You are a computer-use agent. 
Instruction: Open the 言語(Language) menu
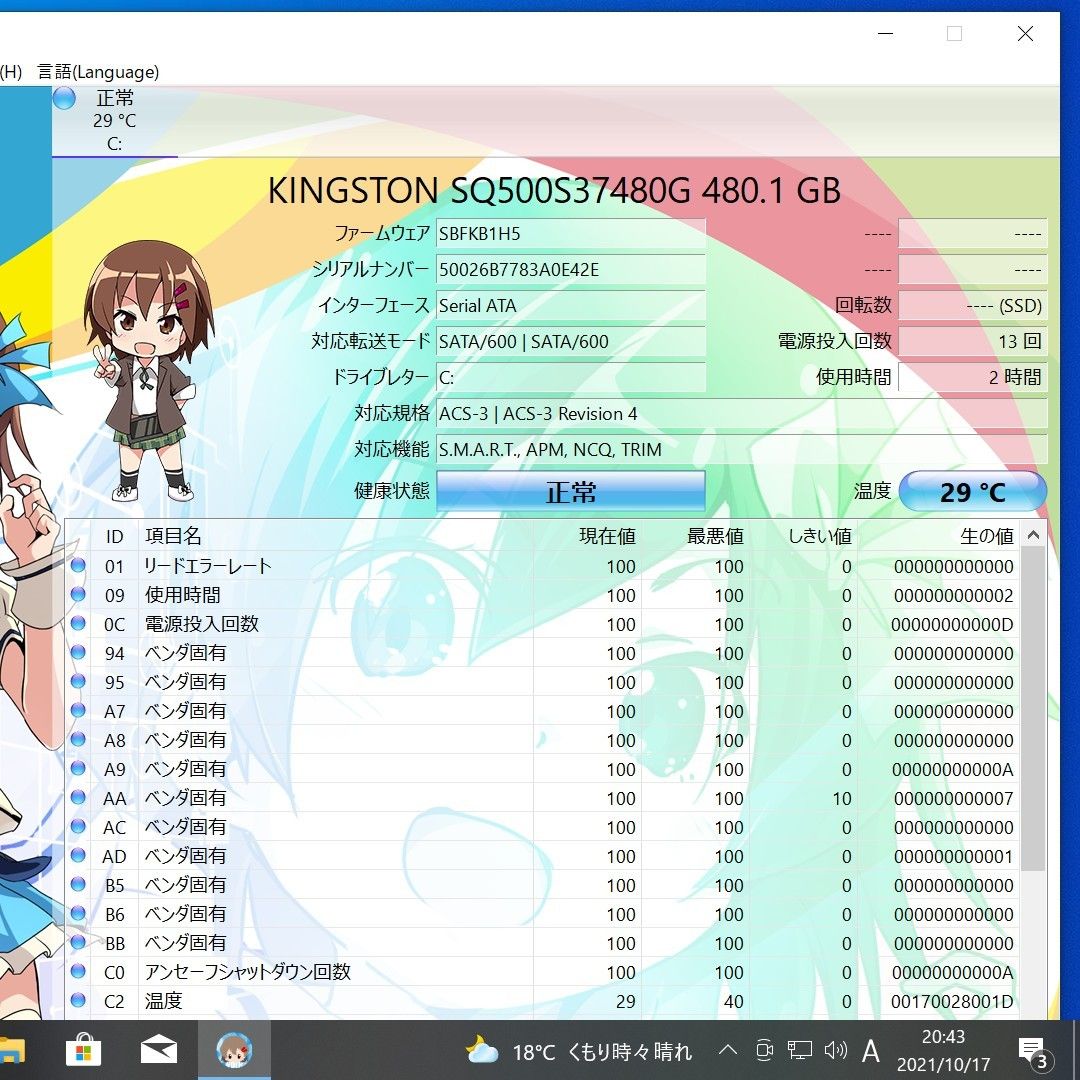[x=98, y=72]
